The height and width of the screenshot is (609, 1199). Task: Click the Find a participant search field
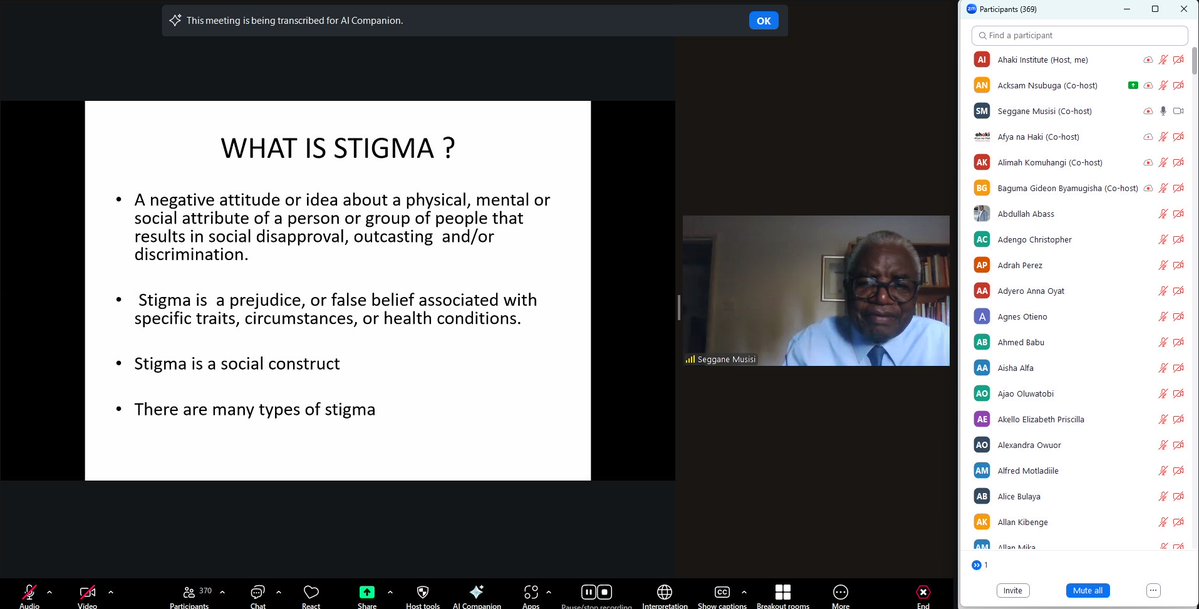1079,35
